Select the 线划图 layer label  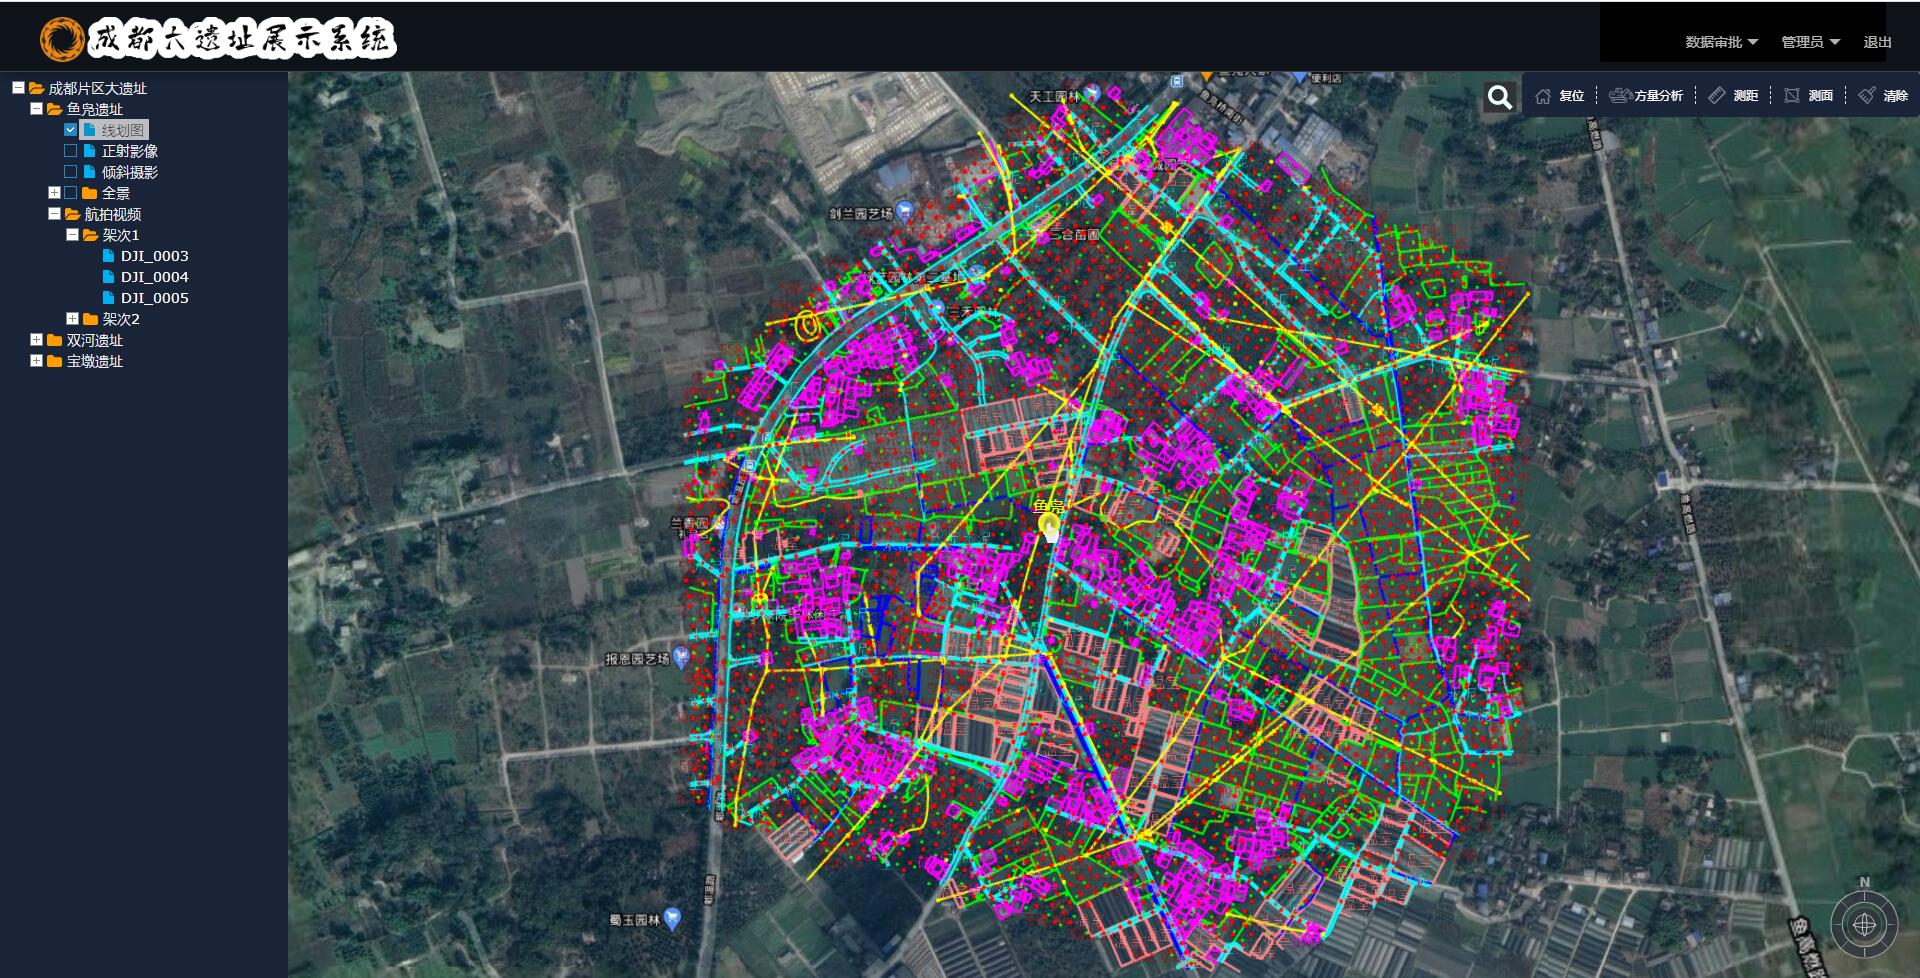123,130
